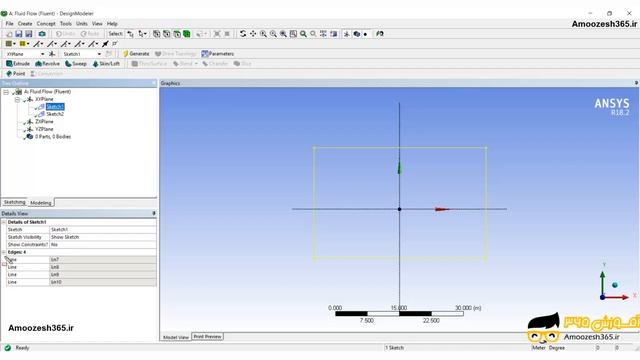Switch to the Modeling tab
Screen dimensions: 640x360
41,202
